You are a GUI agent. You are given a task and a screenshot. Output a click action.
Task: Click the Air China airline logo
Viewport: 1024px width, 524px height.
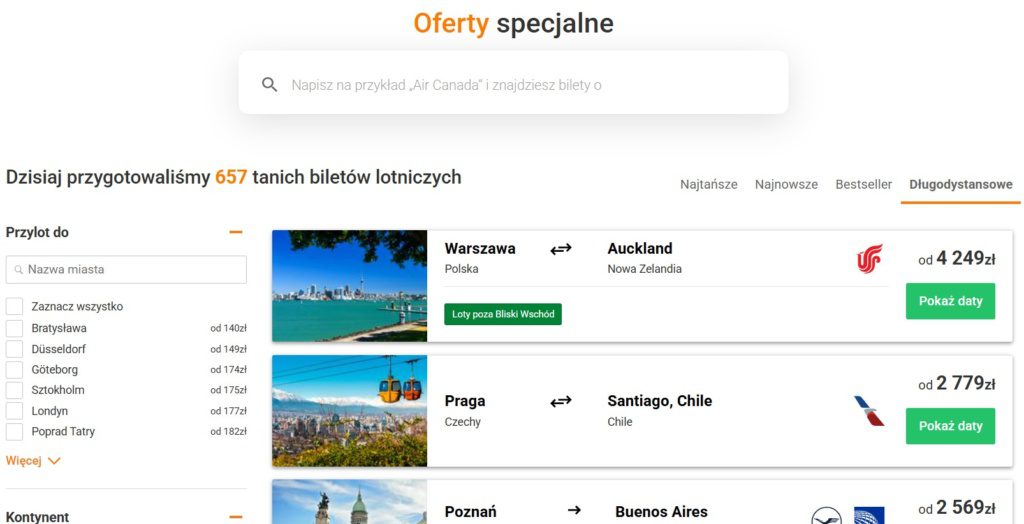(869, 258)
